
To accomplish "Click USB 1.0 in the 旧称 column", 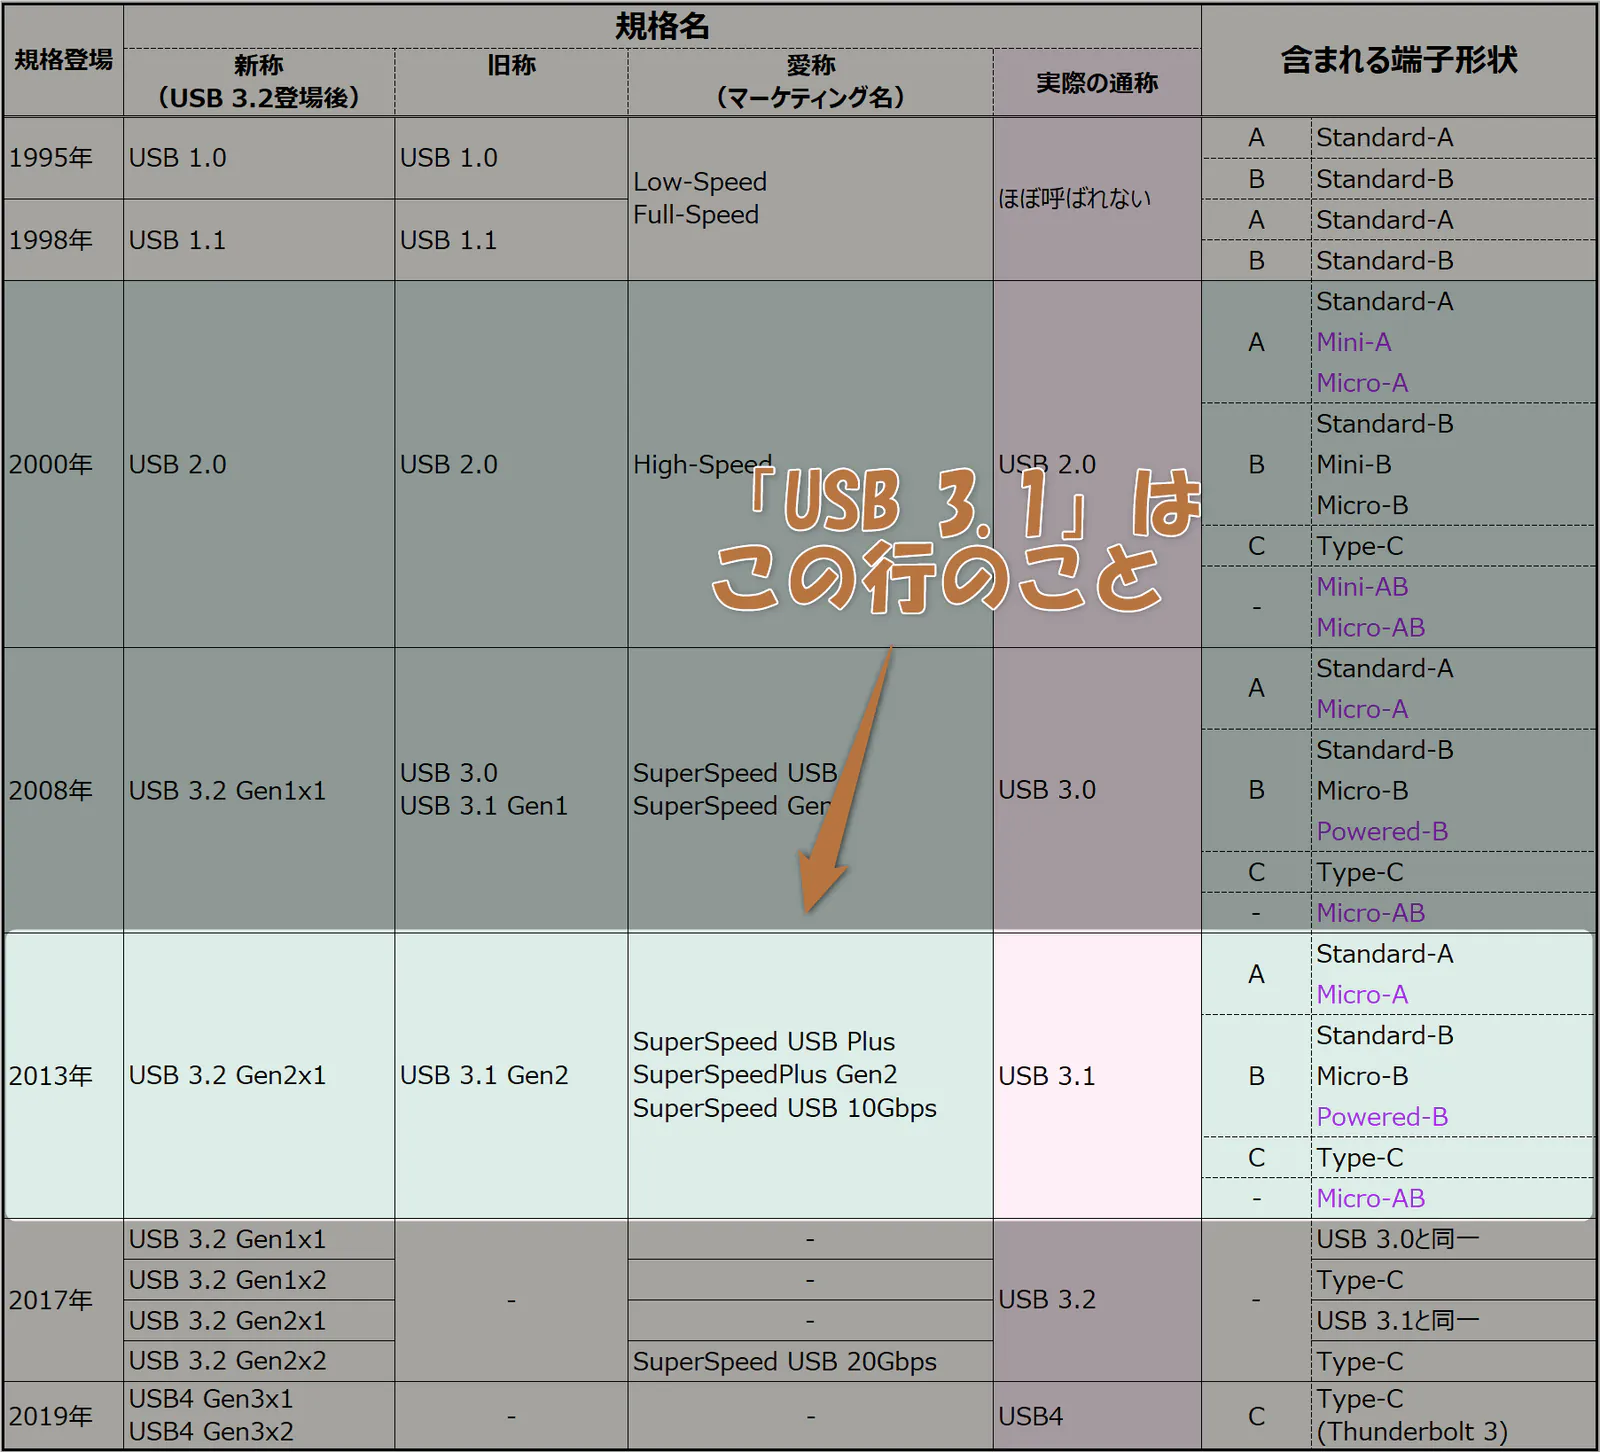I will click(x=511, y=158).
